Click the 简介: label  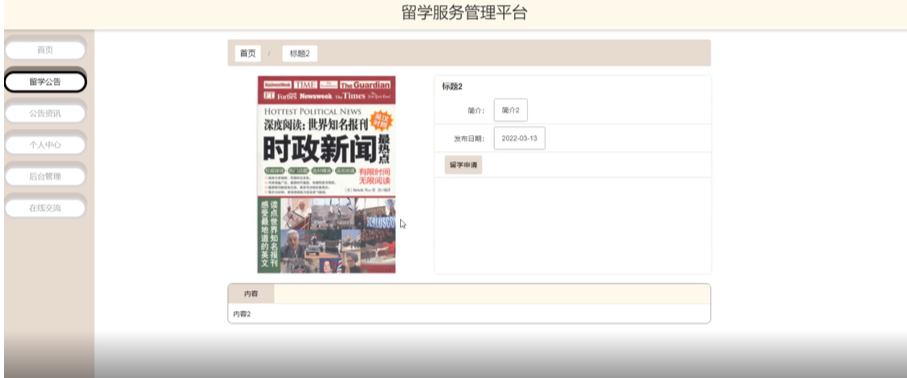pyautogui.click(x=476, y=110)
